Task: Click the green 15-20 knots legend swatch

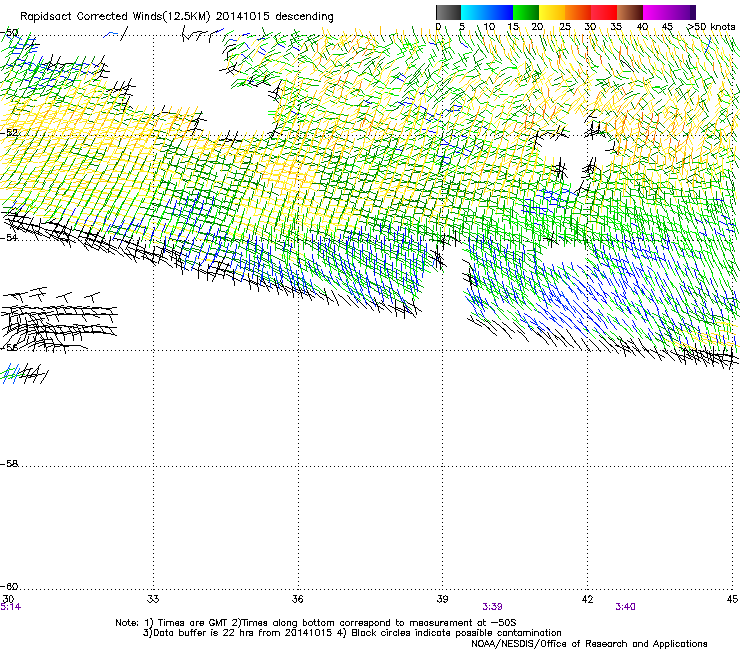Action: [x=526, y=12]
